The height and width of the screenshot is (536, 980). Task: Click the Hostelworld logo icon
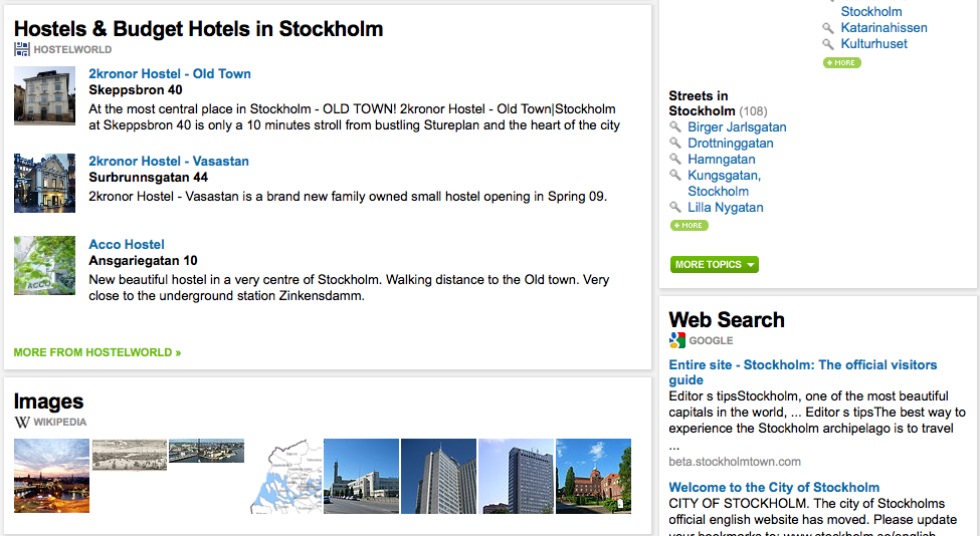(x=22, y=49)
